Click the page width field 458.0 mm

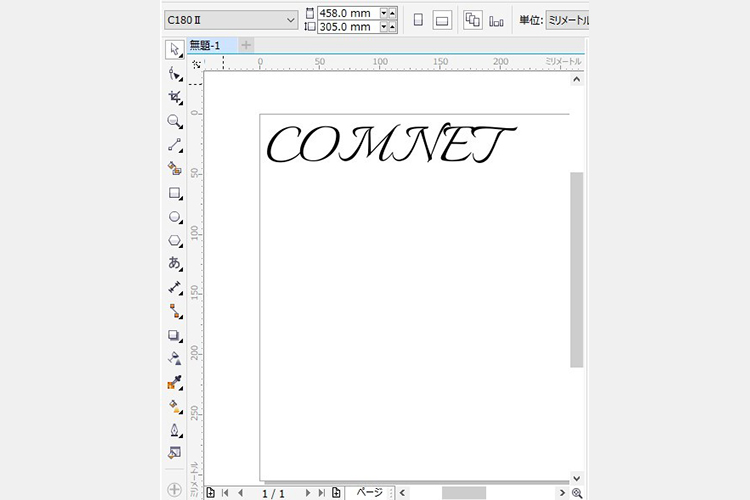349,13
